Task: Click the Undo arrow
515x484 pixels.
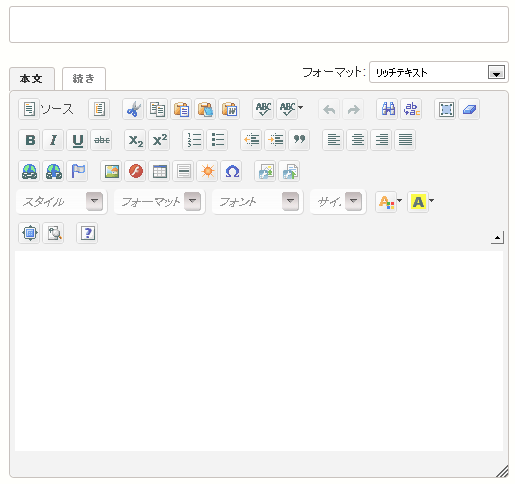Action: coord(329,109)
